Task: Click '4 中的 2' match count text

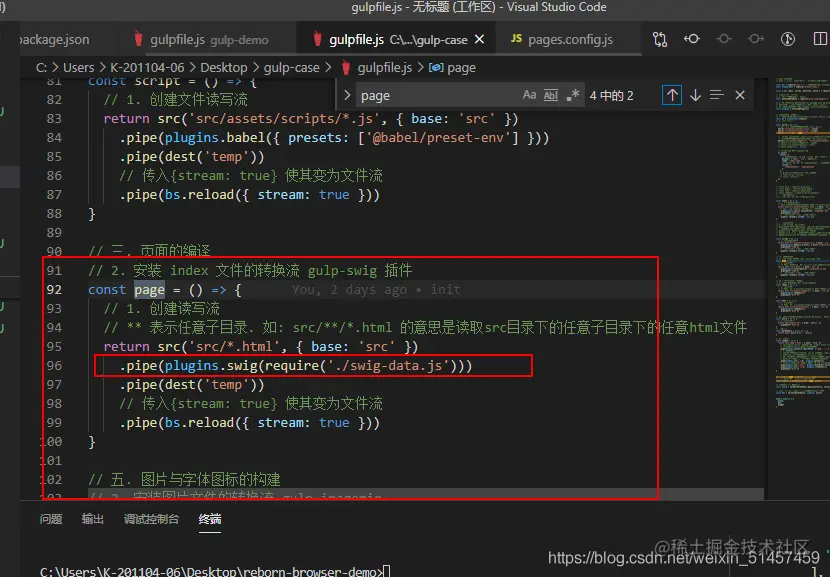Action: tap(611, 95)
